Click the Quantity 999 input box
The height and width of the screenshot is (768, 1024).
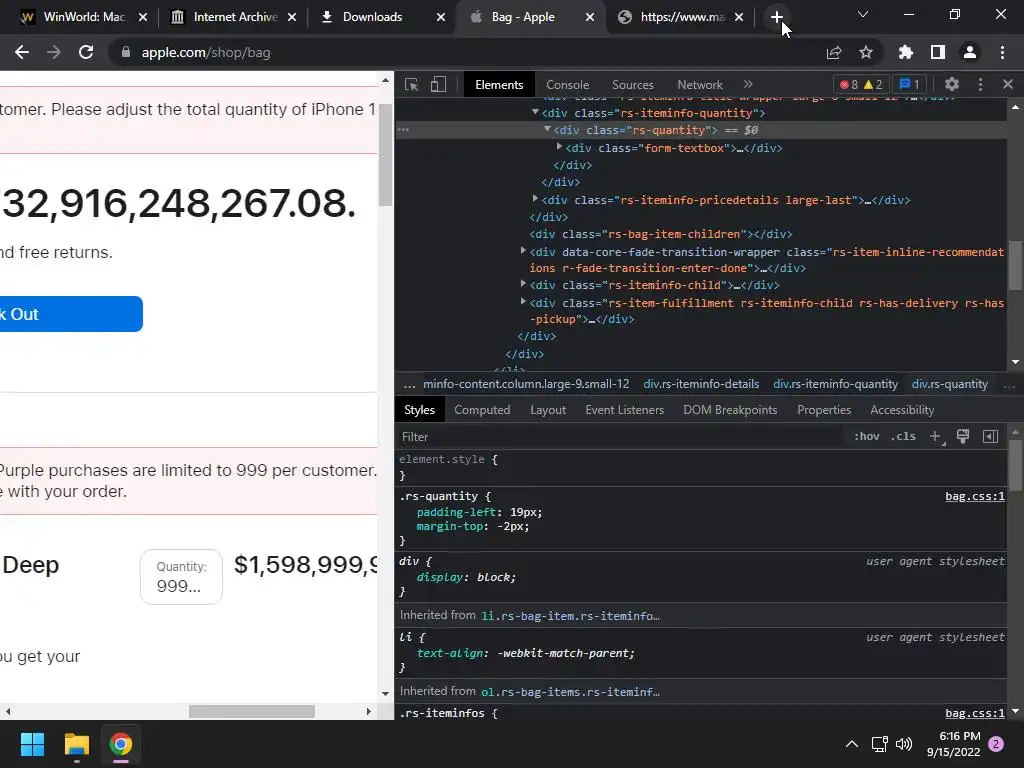[x=182, y=577]
